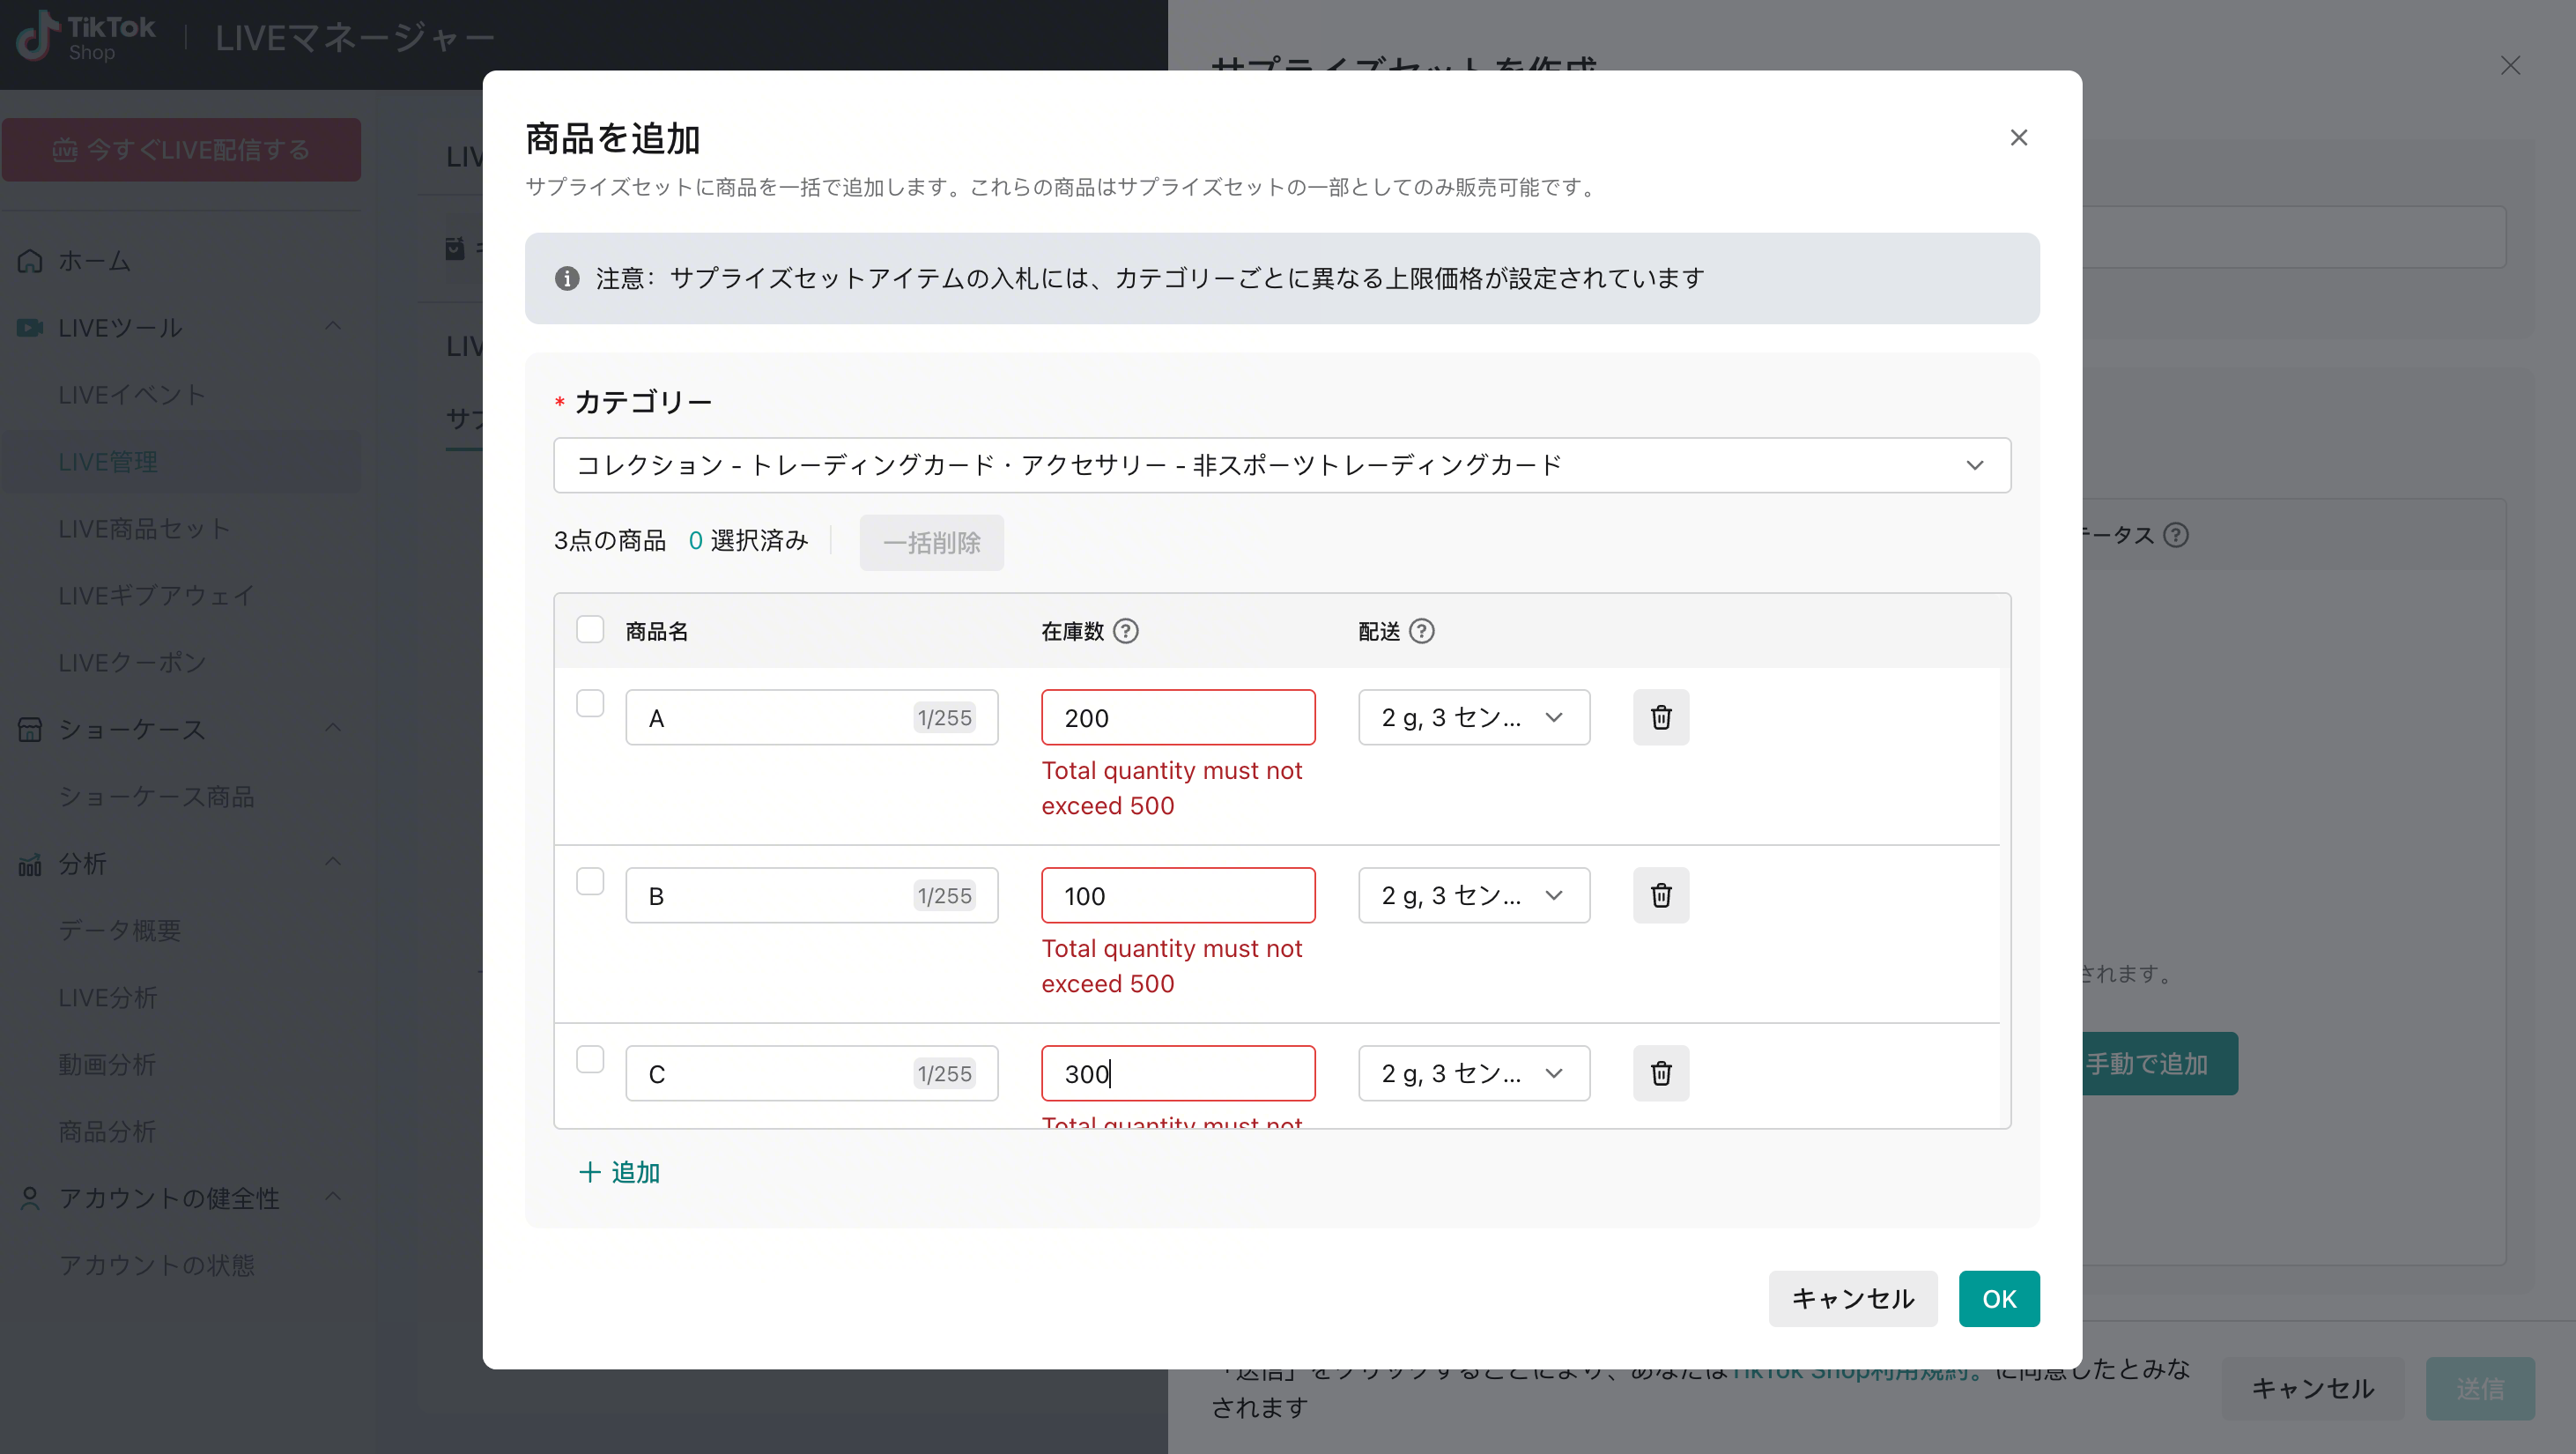This screenshot has width=2576, height=1454.
Task: Click the TikTok Shop logo
Action: click(86, 37)
